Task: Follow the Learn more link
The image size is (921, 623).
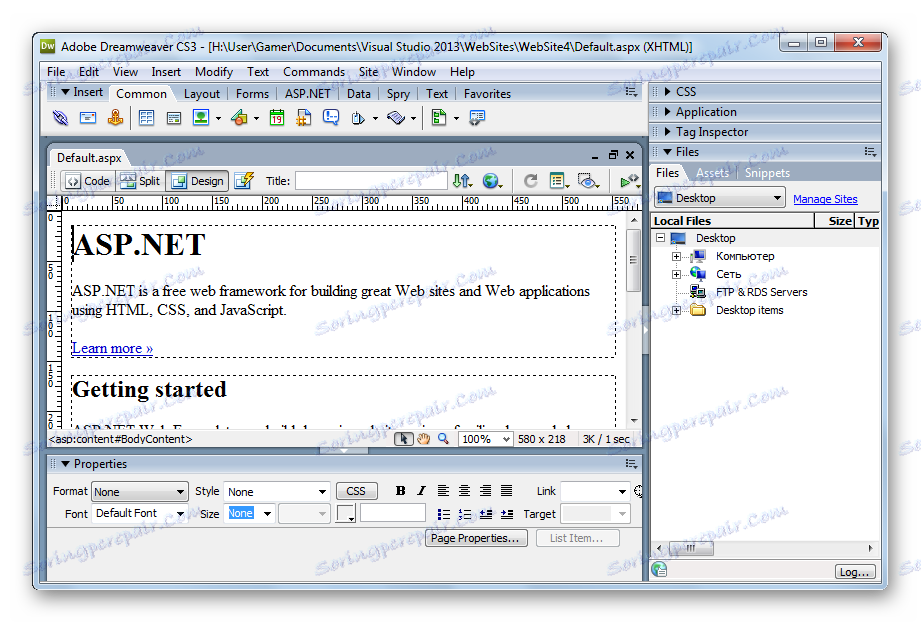Action: coord(112,348)
